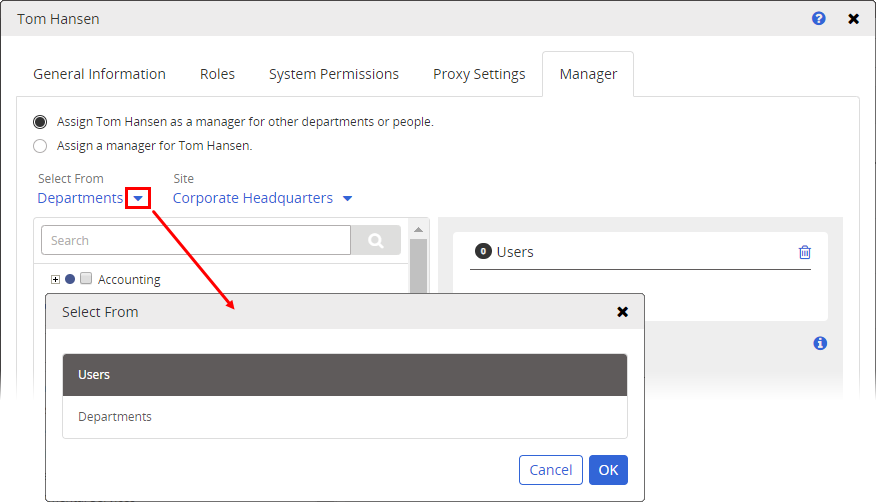Close the Select From popup

tap(622, 312)
